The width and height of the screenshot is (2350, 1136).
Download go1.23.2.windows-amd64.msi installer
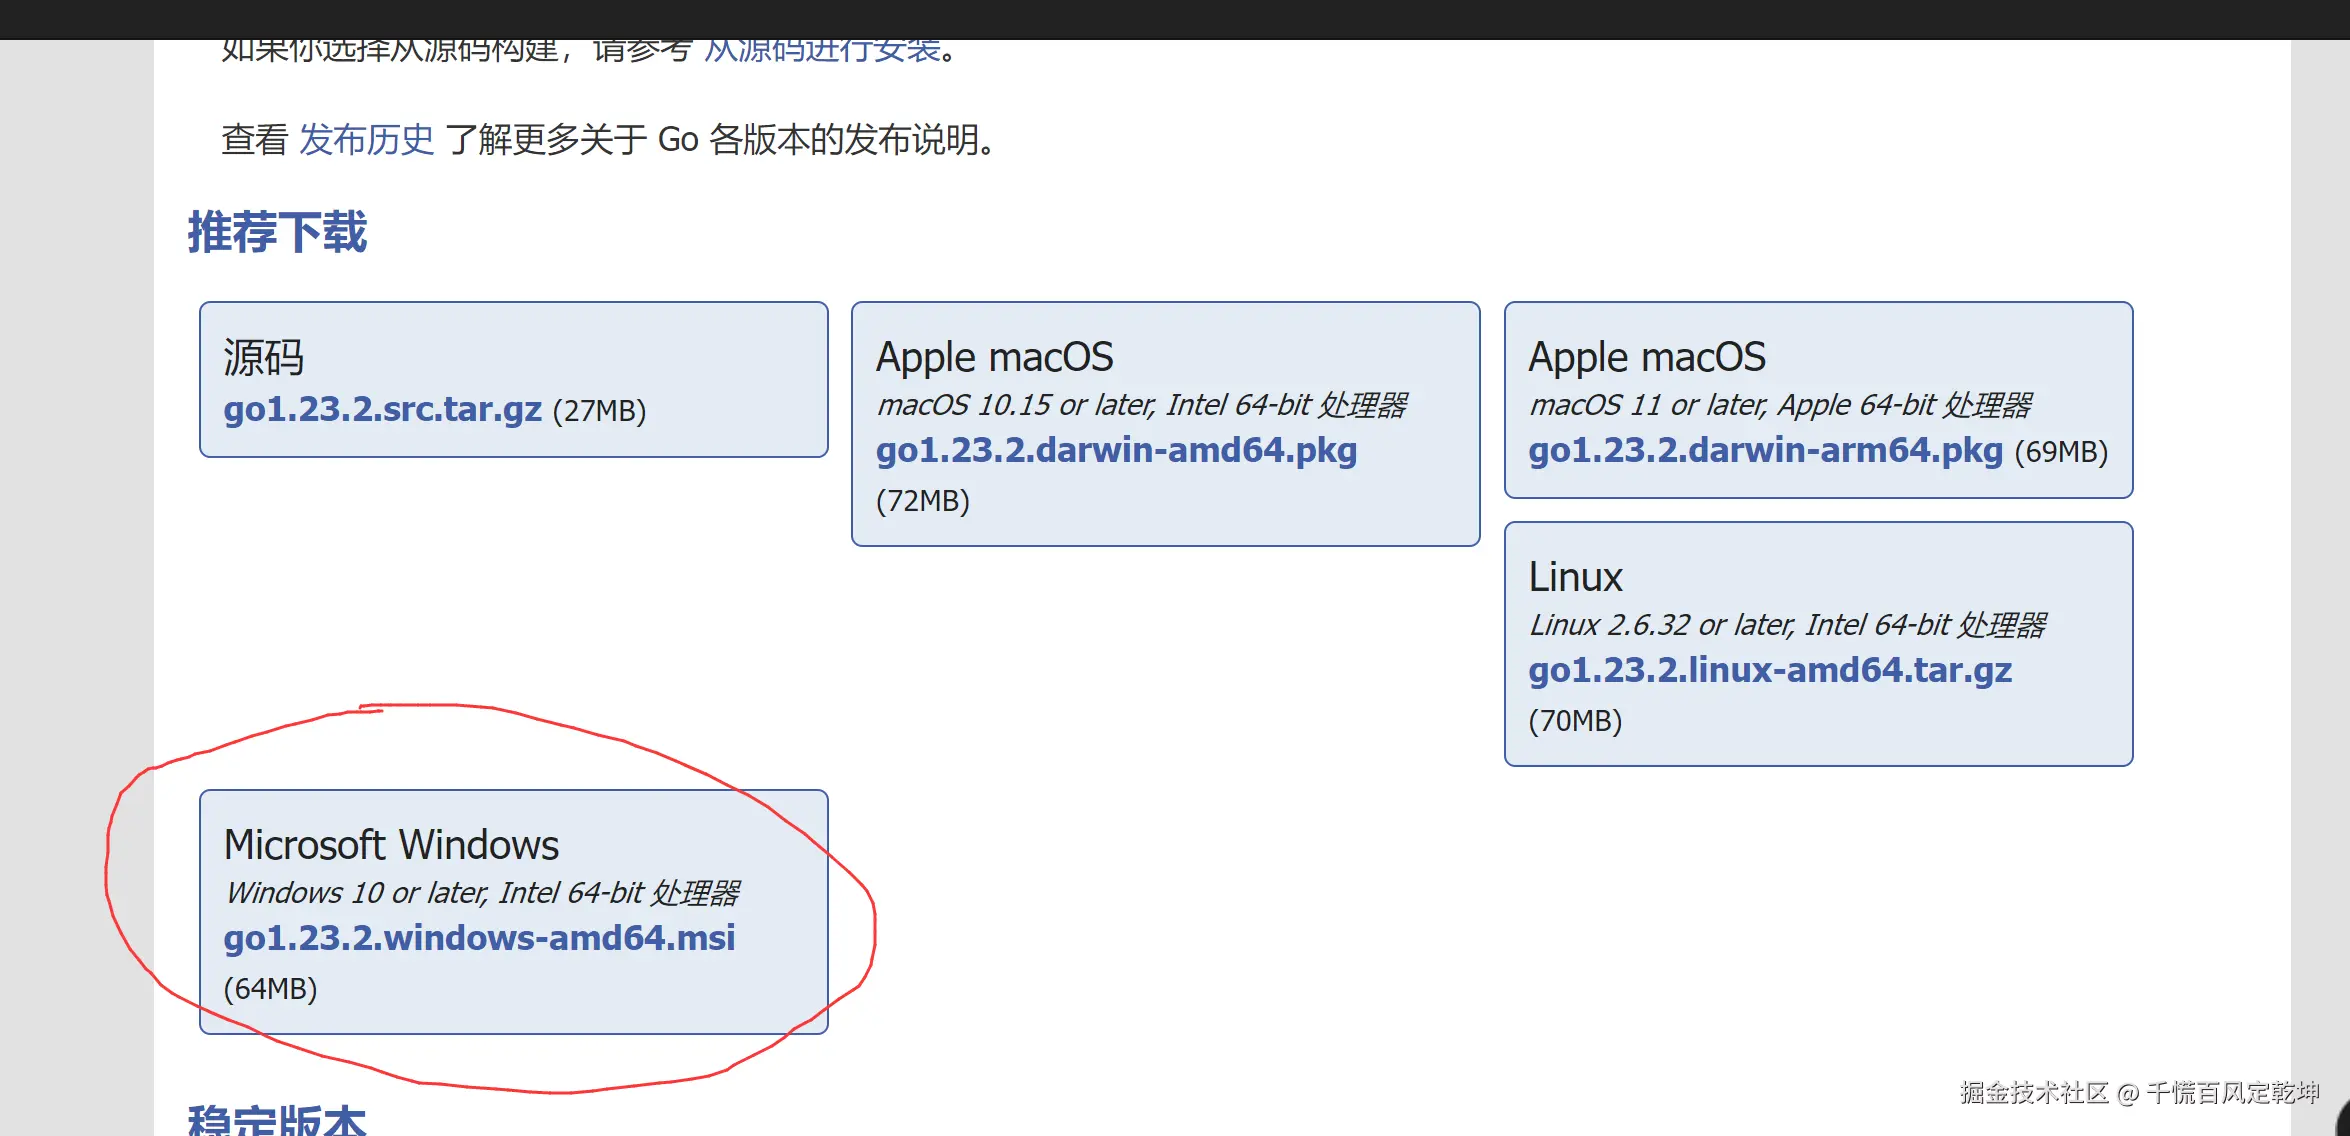[479, 939]
